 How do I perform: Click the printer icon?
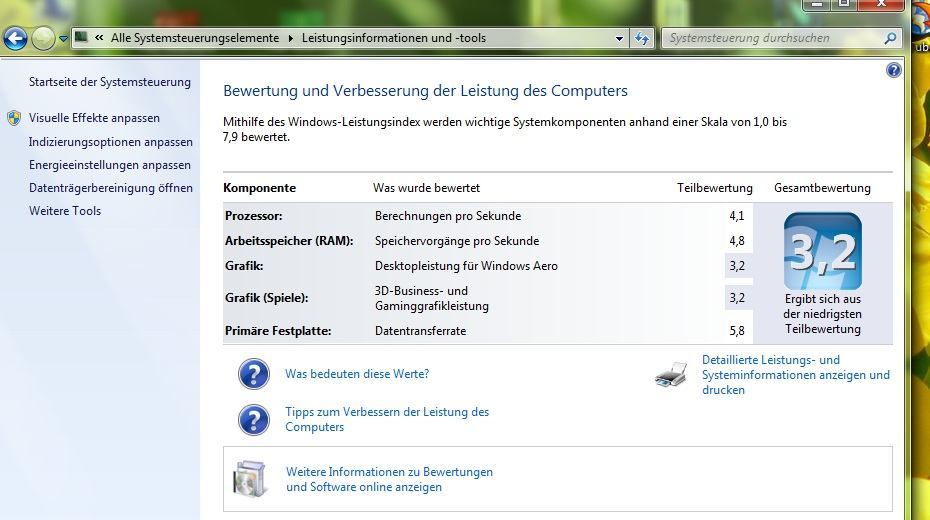click(671, 374)
